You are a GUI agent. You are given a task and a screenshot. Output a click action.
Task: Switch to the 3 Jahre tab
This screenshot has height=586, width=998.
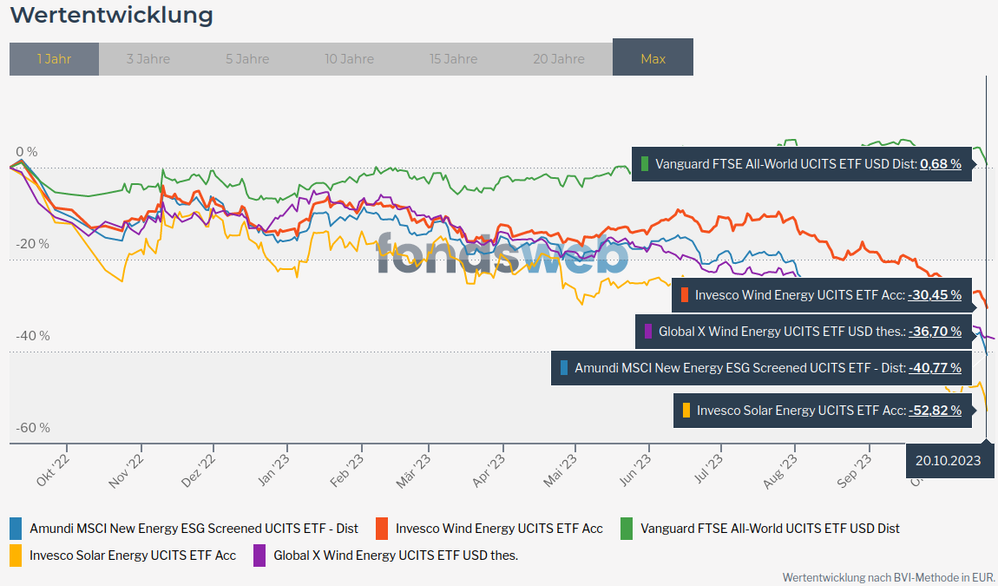(148, 59)
